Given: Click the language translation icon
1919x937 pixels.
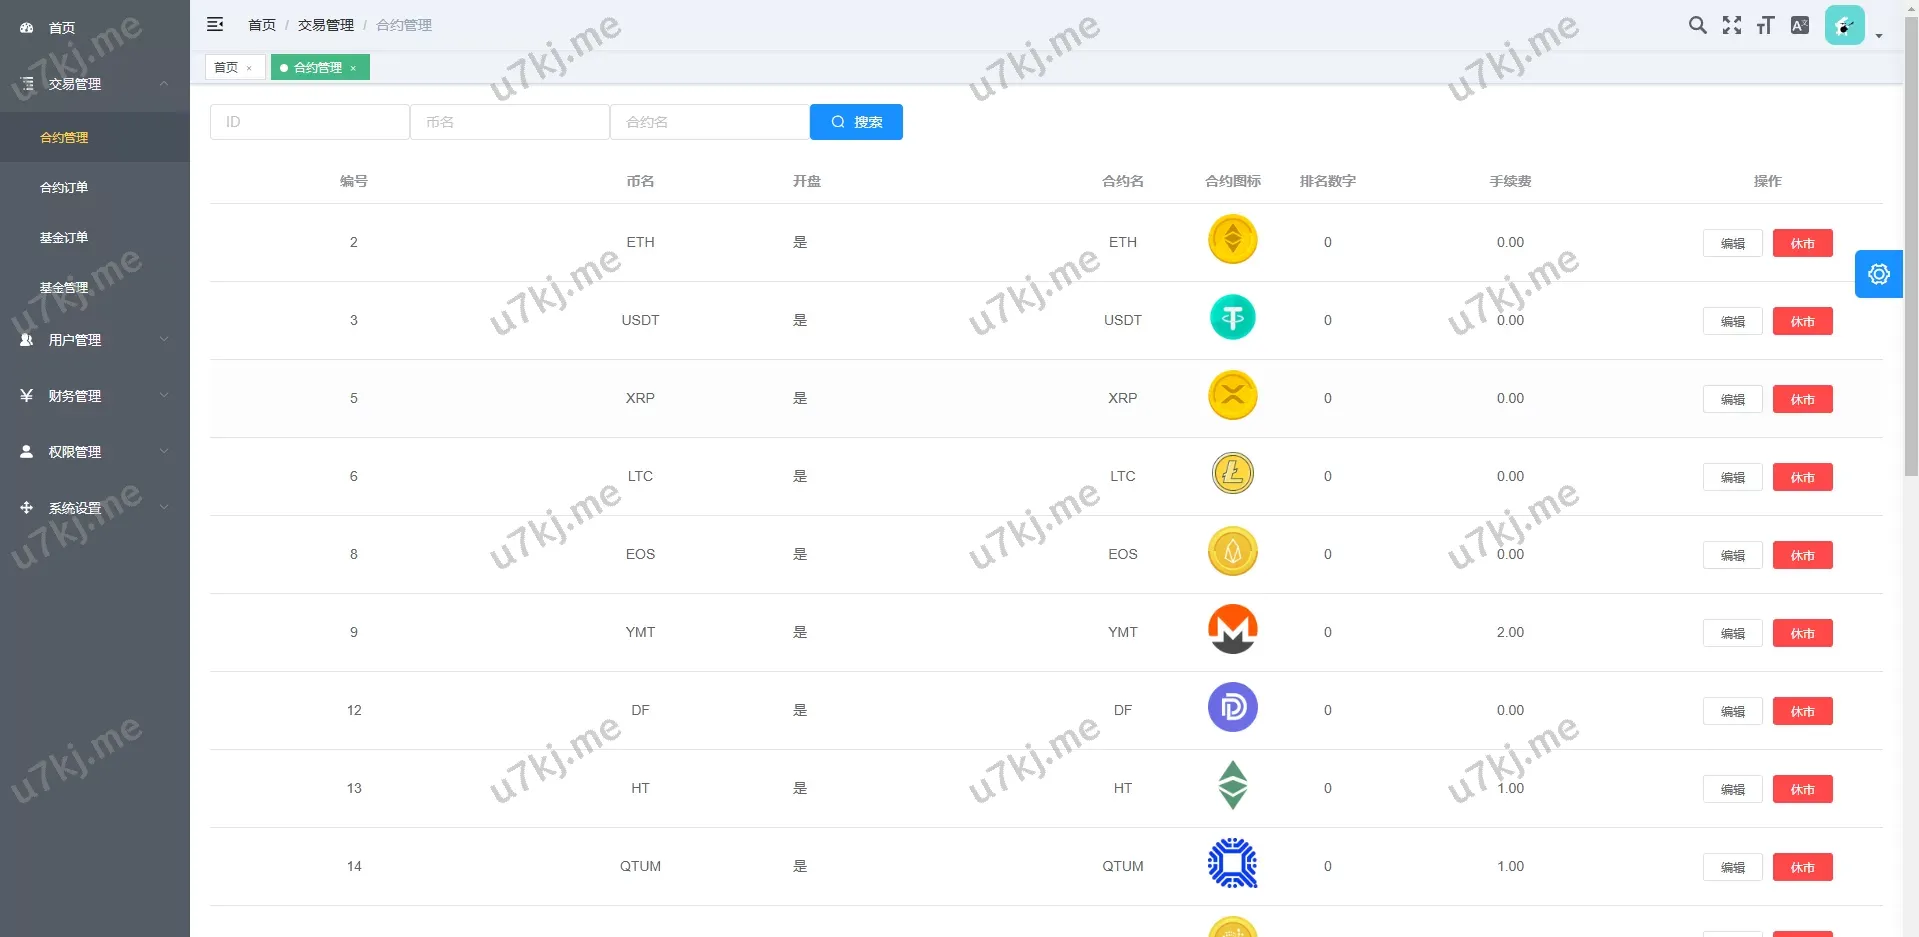Looking at the screenshot, I should (1799, 25).
